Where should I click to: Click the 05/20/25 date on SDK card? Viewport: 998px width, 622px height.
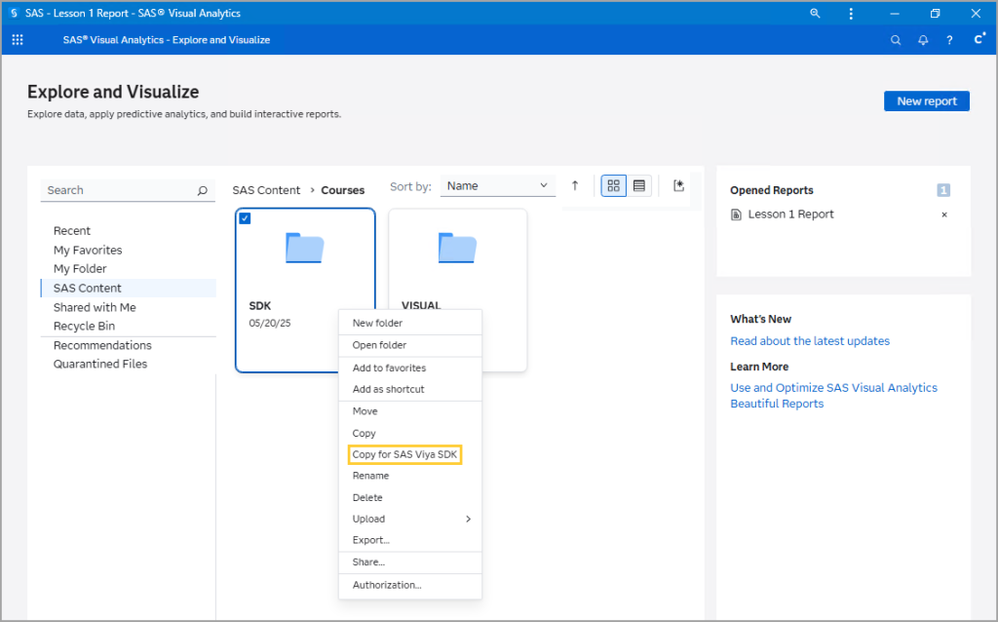coord(270,323)
